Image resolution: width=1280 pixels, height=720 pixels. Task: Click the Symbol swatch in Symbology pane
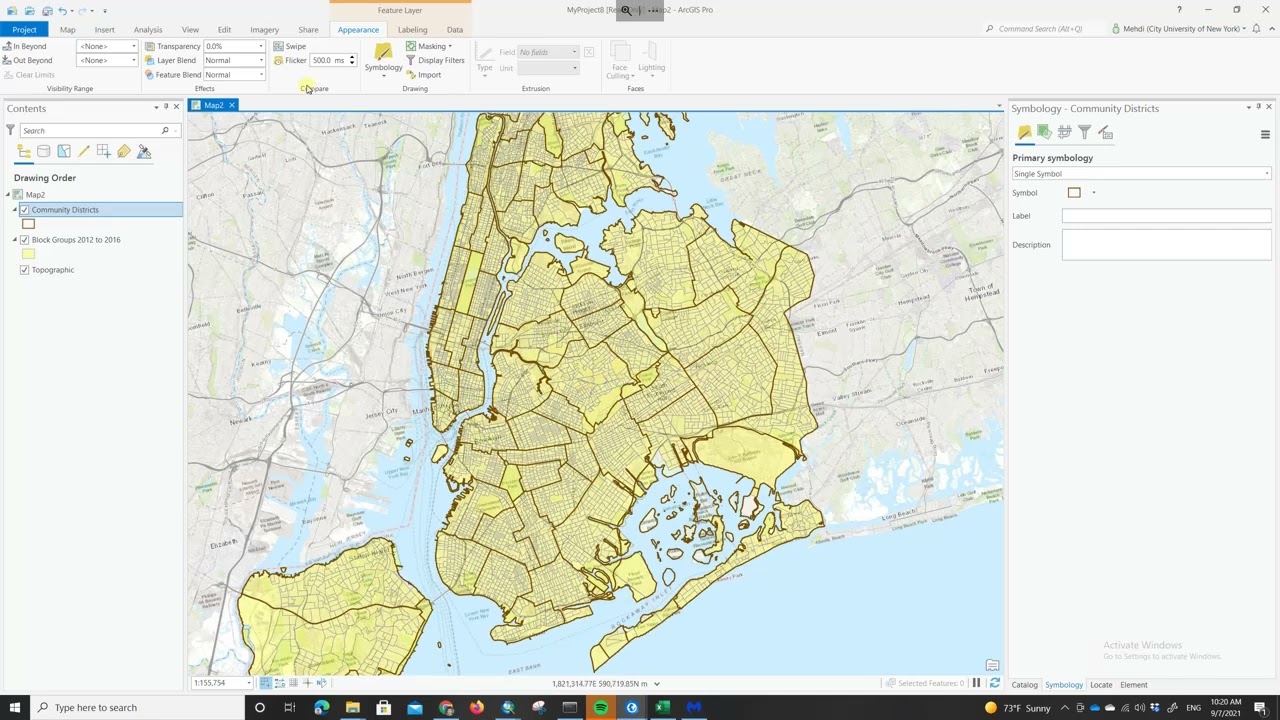click(x=1074, y=193)
